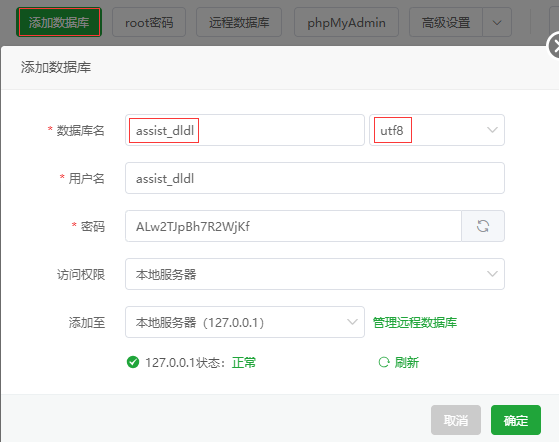Launch phpMyAdmin
The width and height of the screenshot is (559, 442).
tap(346, 22)
